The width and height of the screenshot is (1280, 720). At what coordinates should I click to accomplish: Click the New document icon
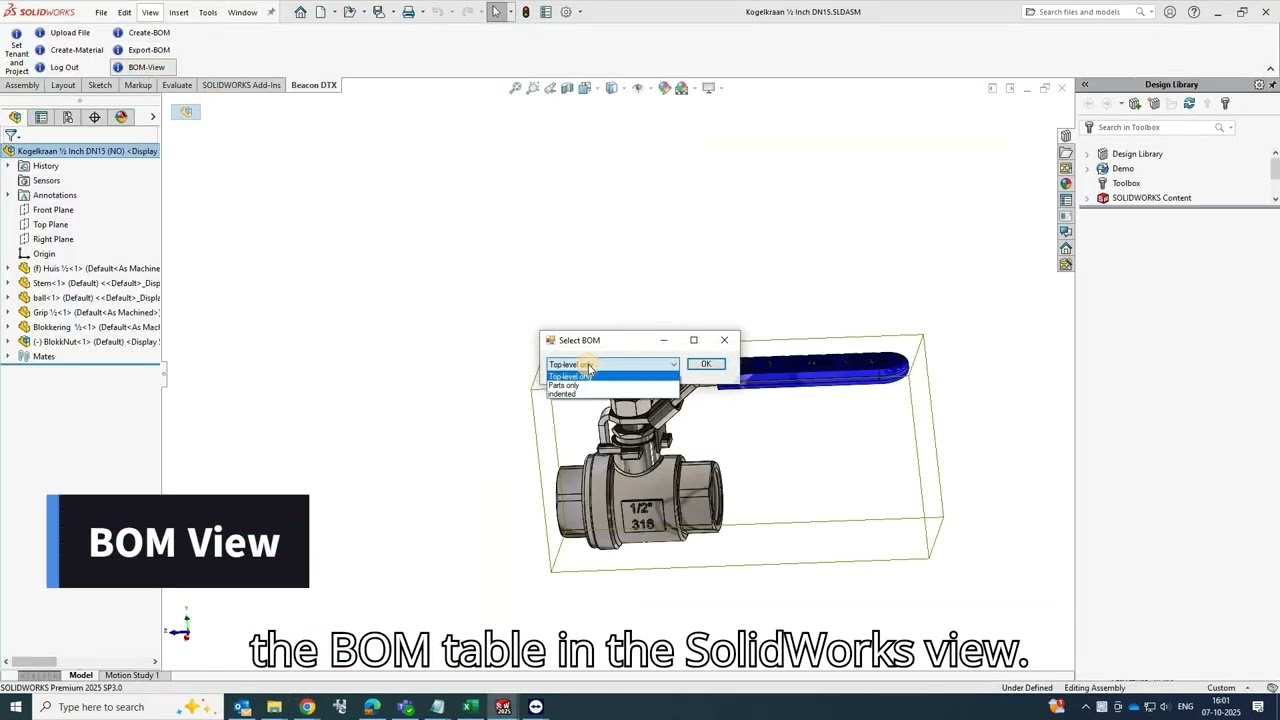tap(321, 12)
